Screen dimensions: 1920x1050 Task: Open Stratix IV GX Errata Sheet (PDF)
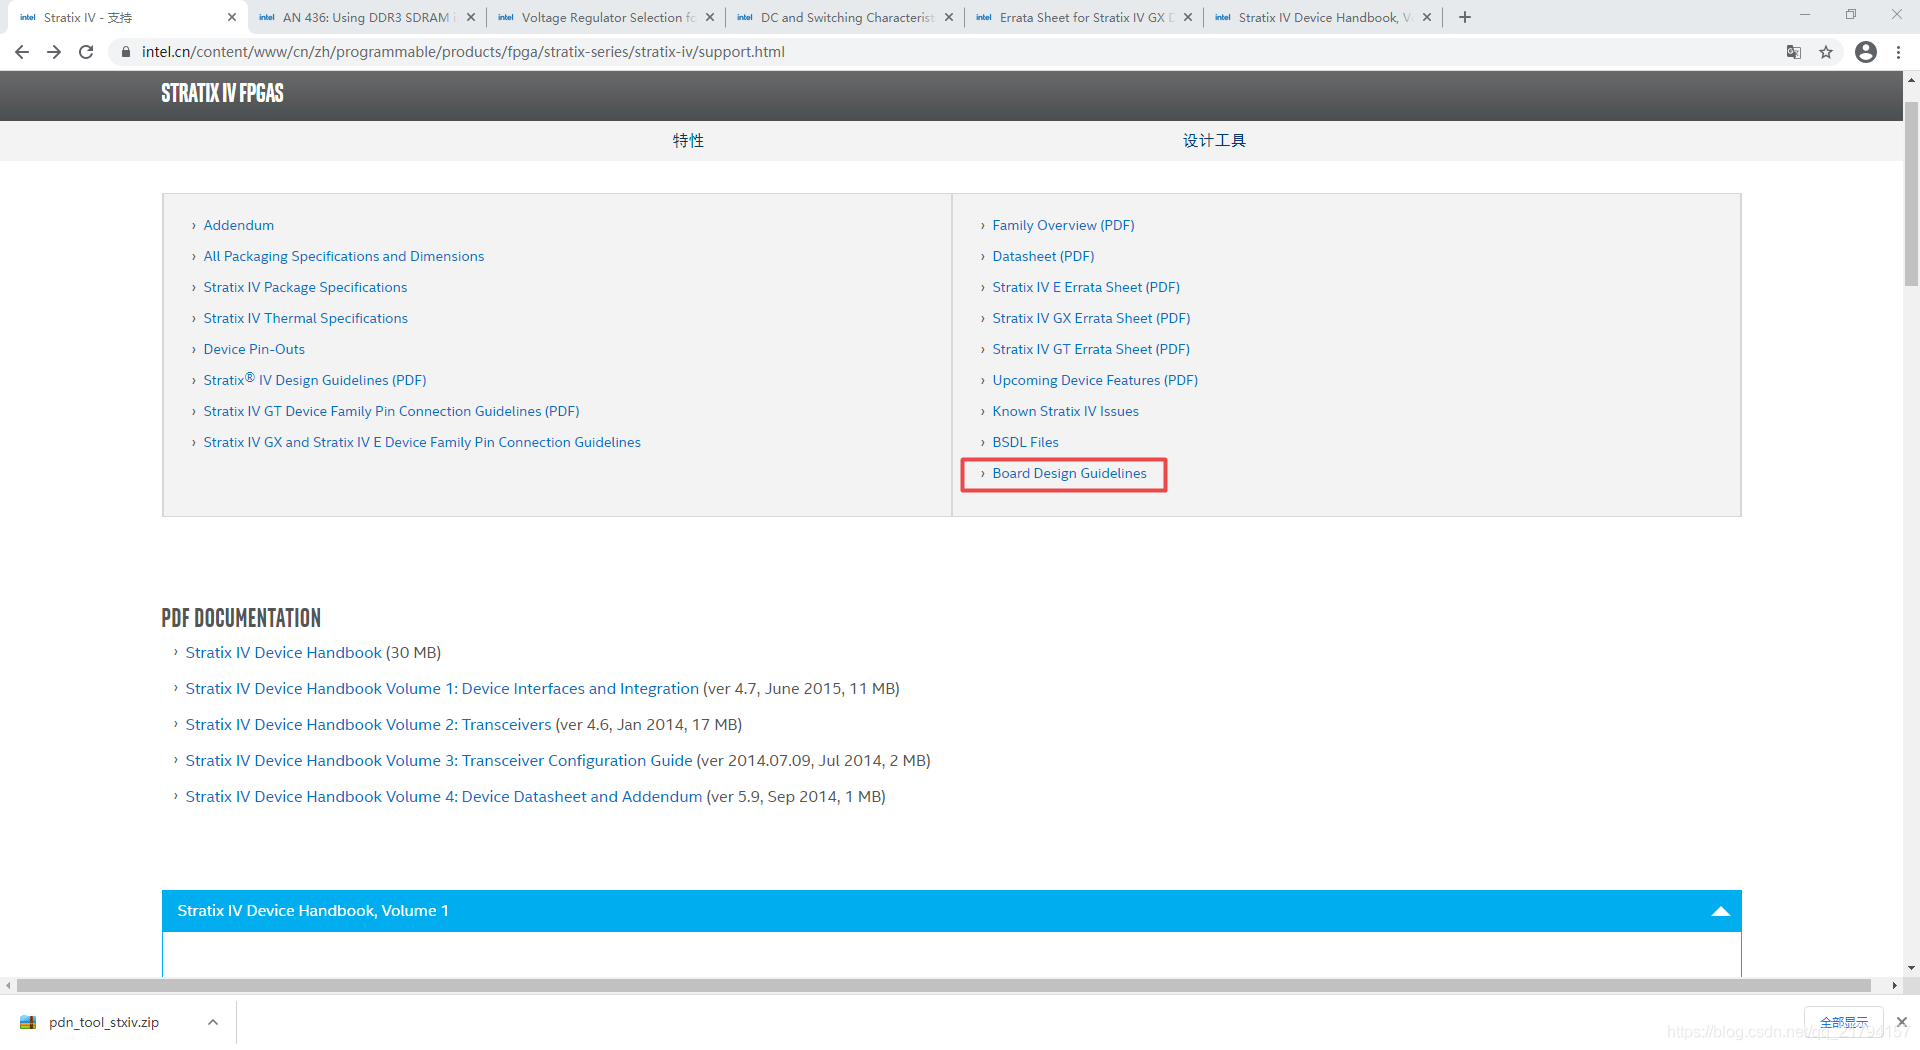coord(1091,318)
